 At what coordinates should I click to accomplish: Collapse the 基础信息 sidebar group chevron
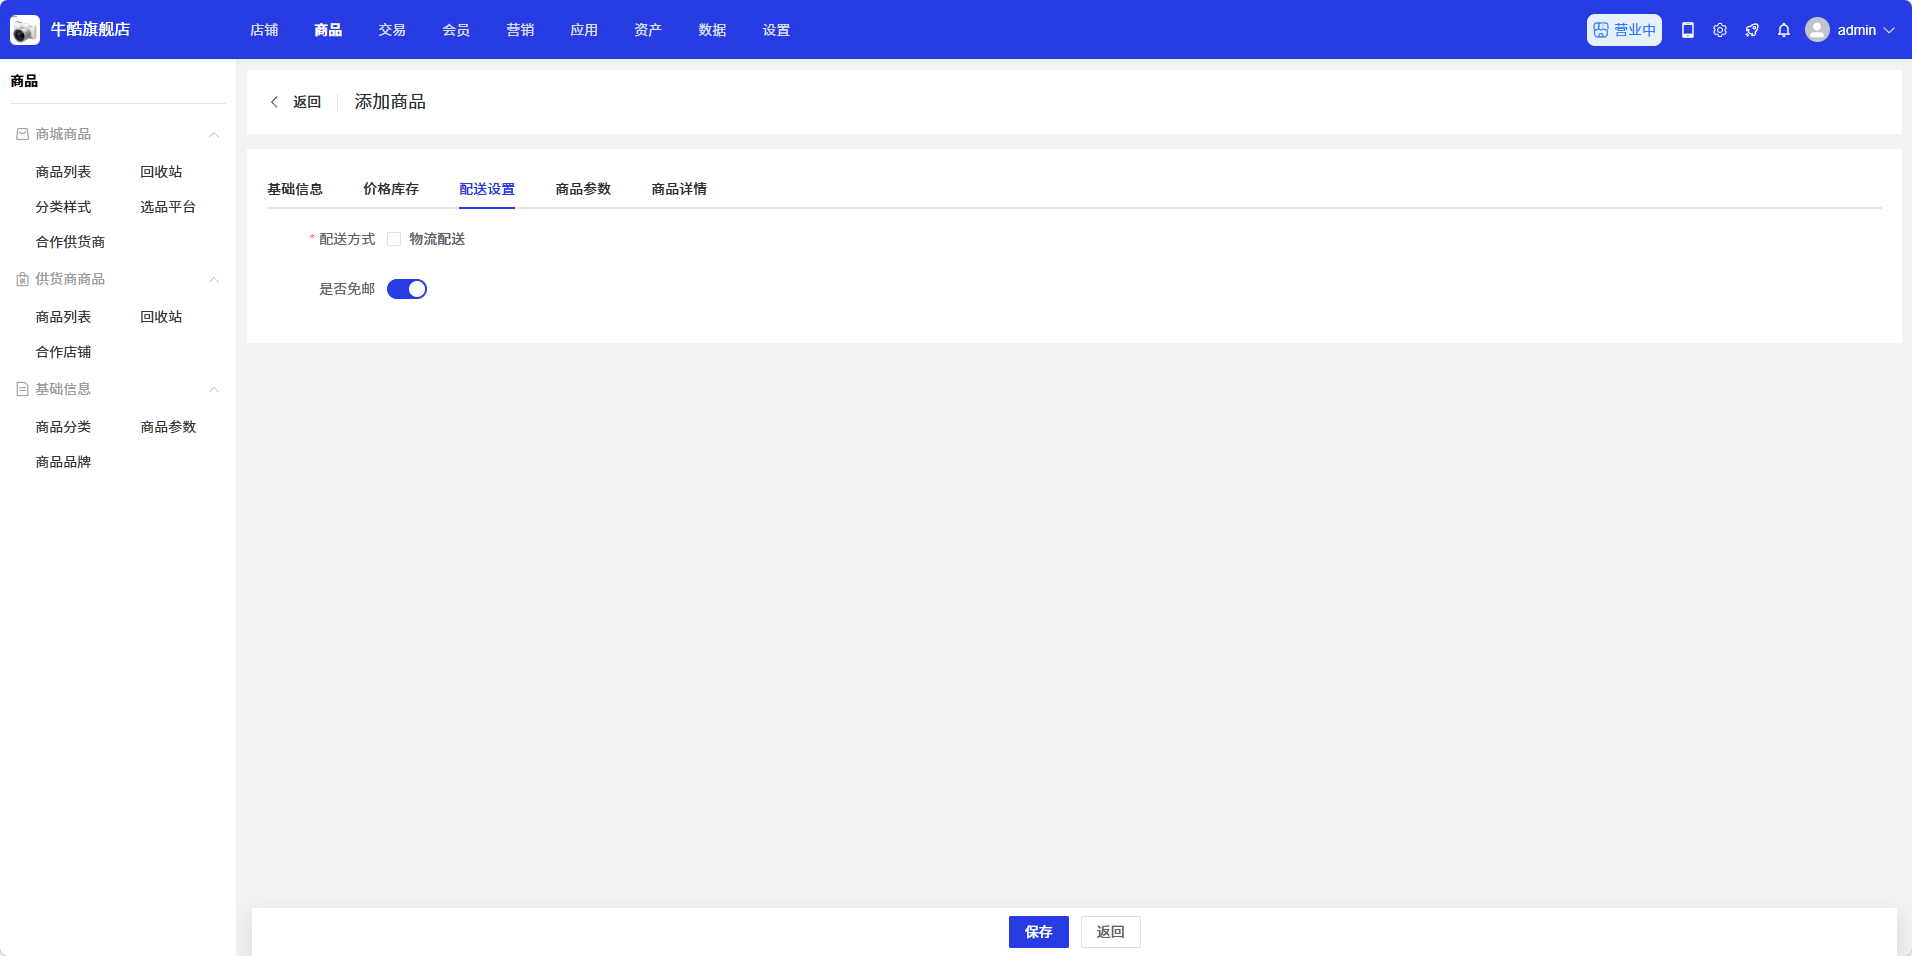coord(214,390)
